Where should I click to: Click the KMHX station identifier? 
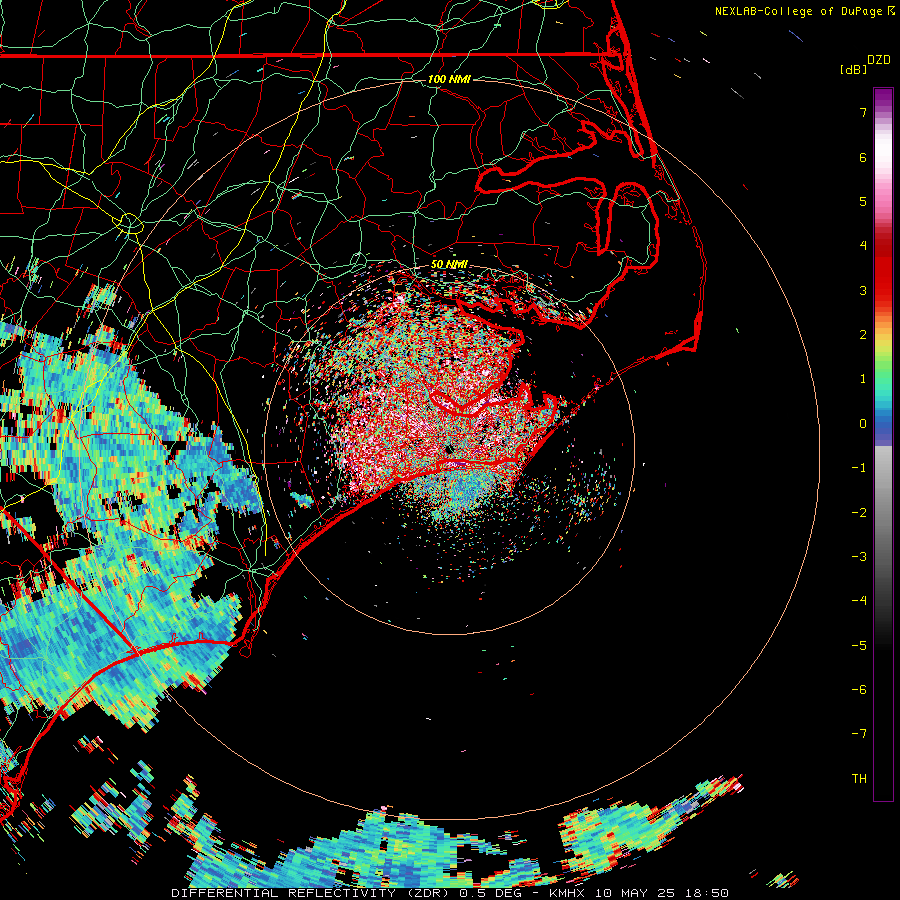pyautogui.click(x=567, y=893)
